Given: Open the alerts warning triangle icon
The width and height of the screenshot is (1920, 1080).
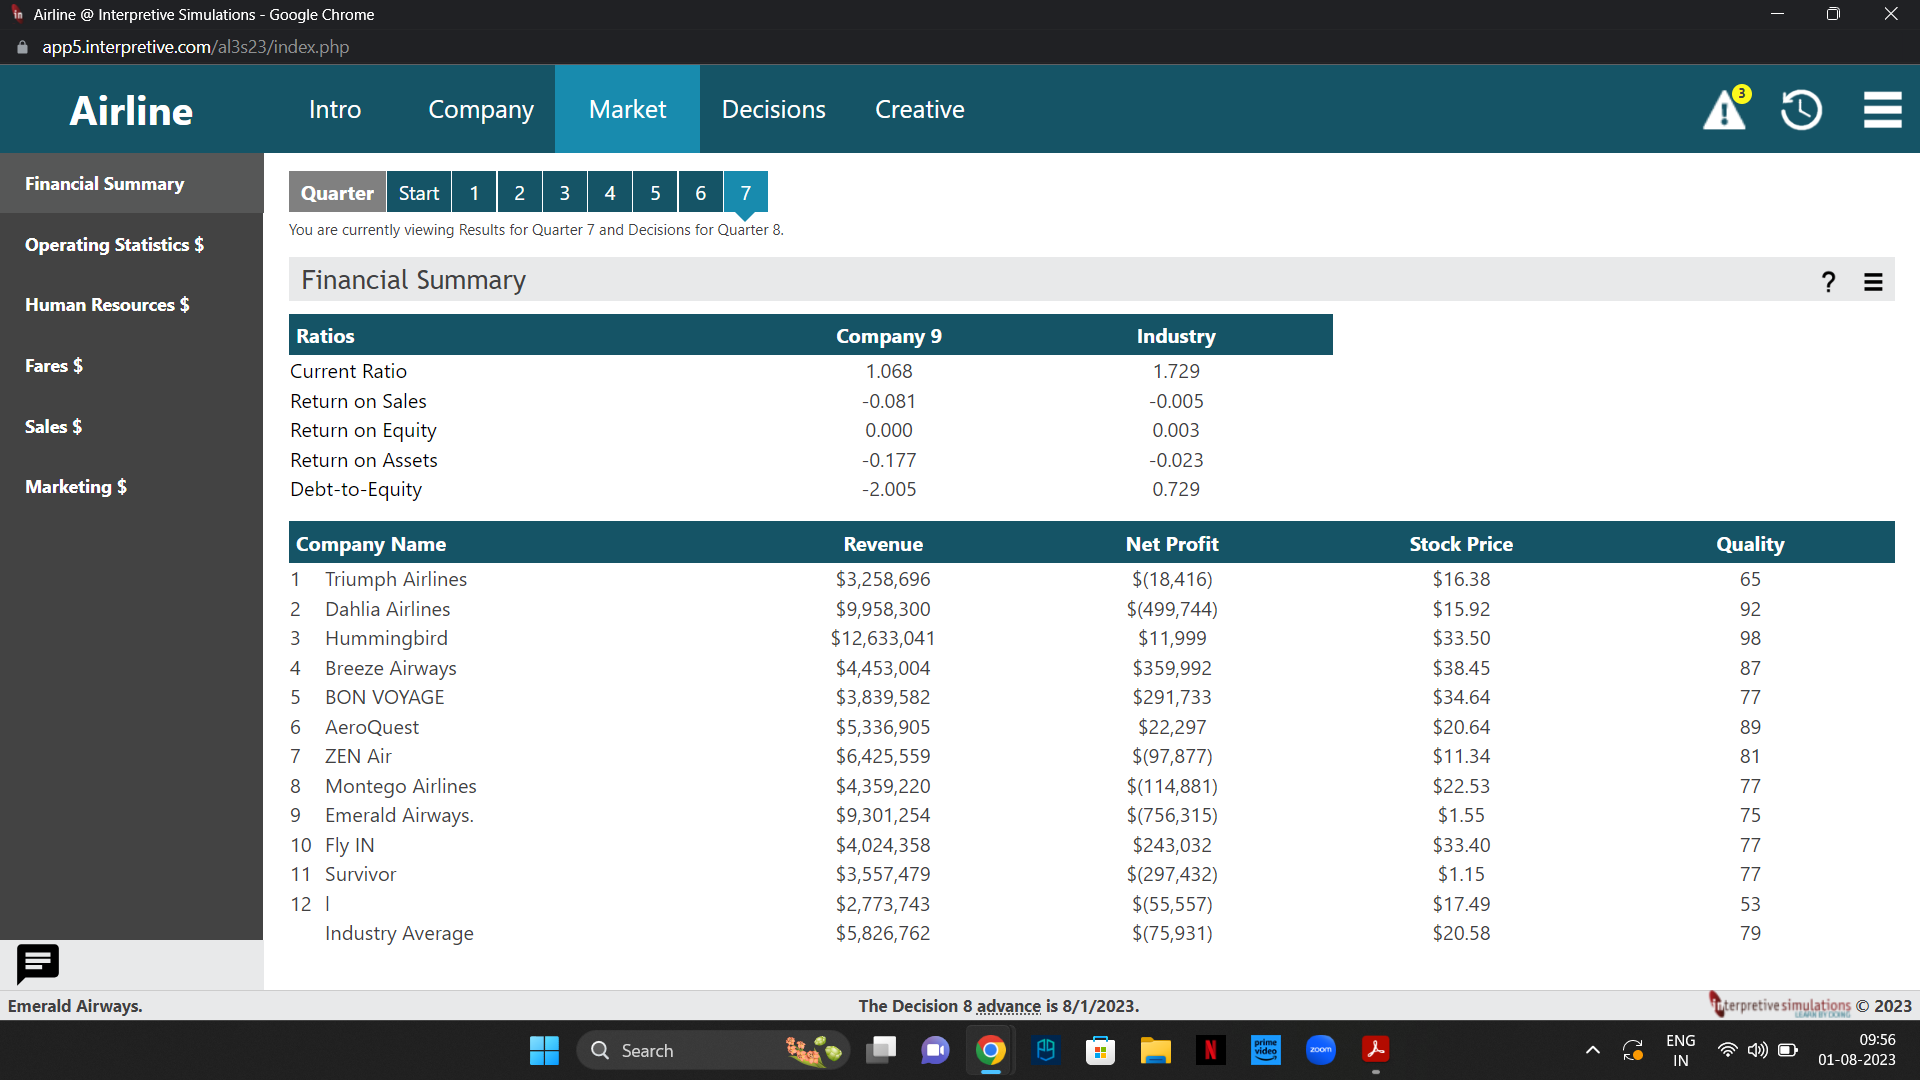Looking at the screenshot, I should pyautogui.click(x=1725, y=110).
